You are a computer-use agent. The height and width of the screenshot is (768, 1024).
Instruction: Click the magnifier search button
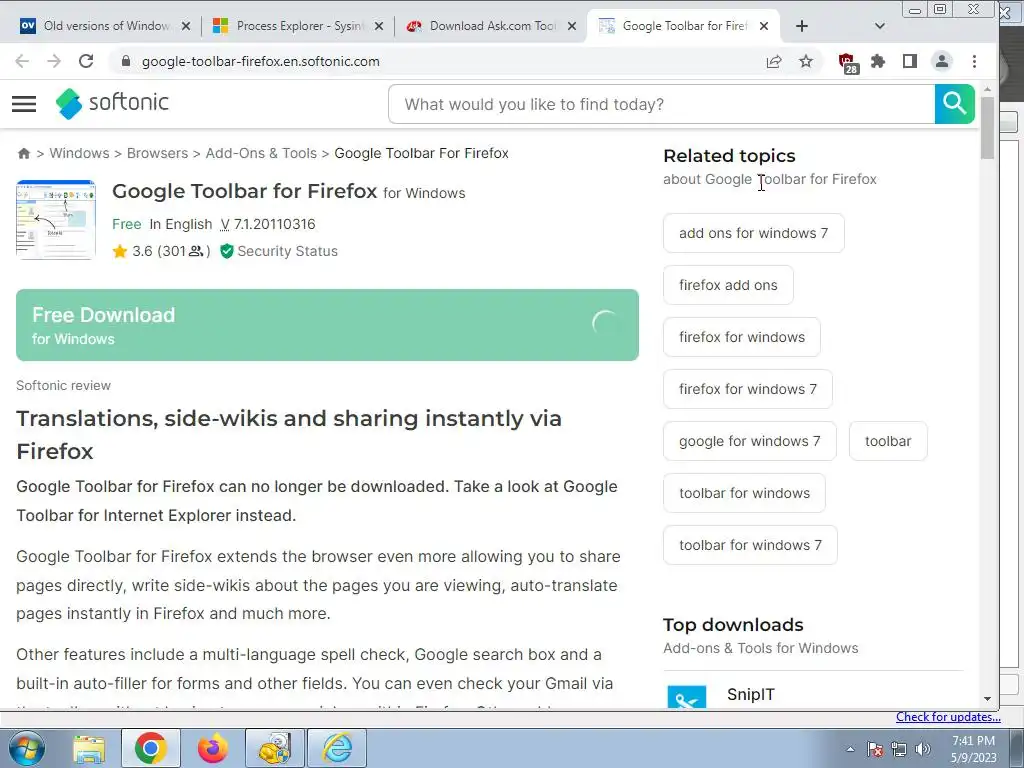click(x=954, y=104)
